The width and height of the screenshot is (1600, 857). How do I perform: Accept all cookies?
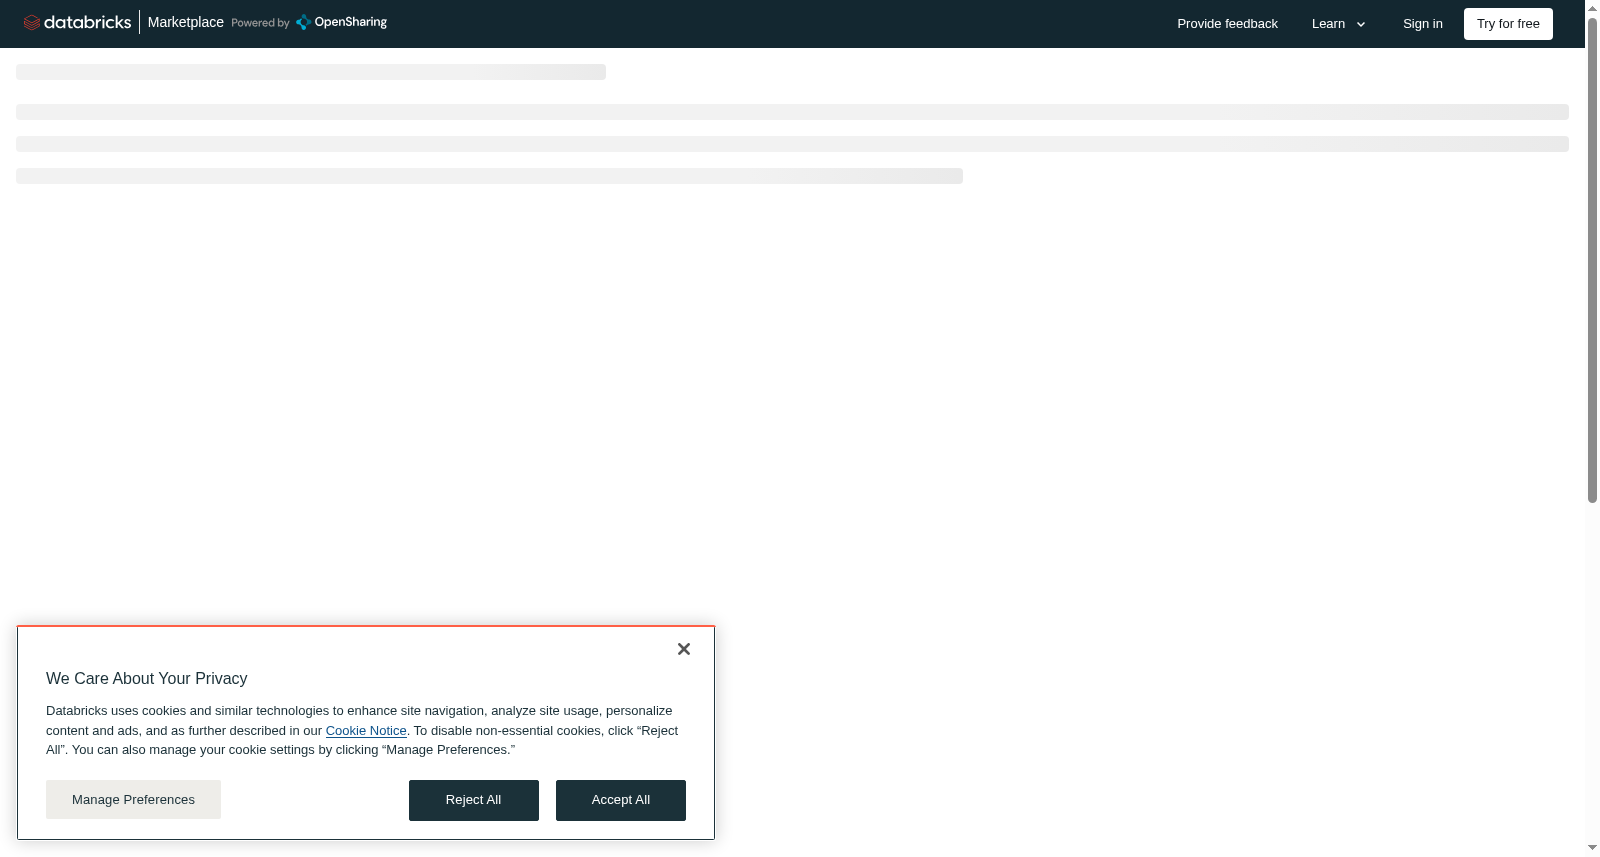click(x=621, y=800)
